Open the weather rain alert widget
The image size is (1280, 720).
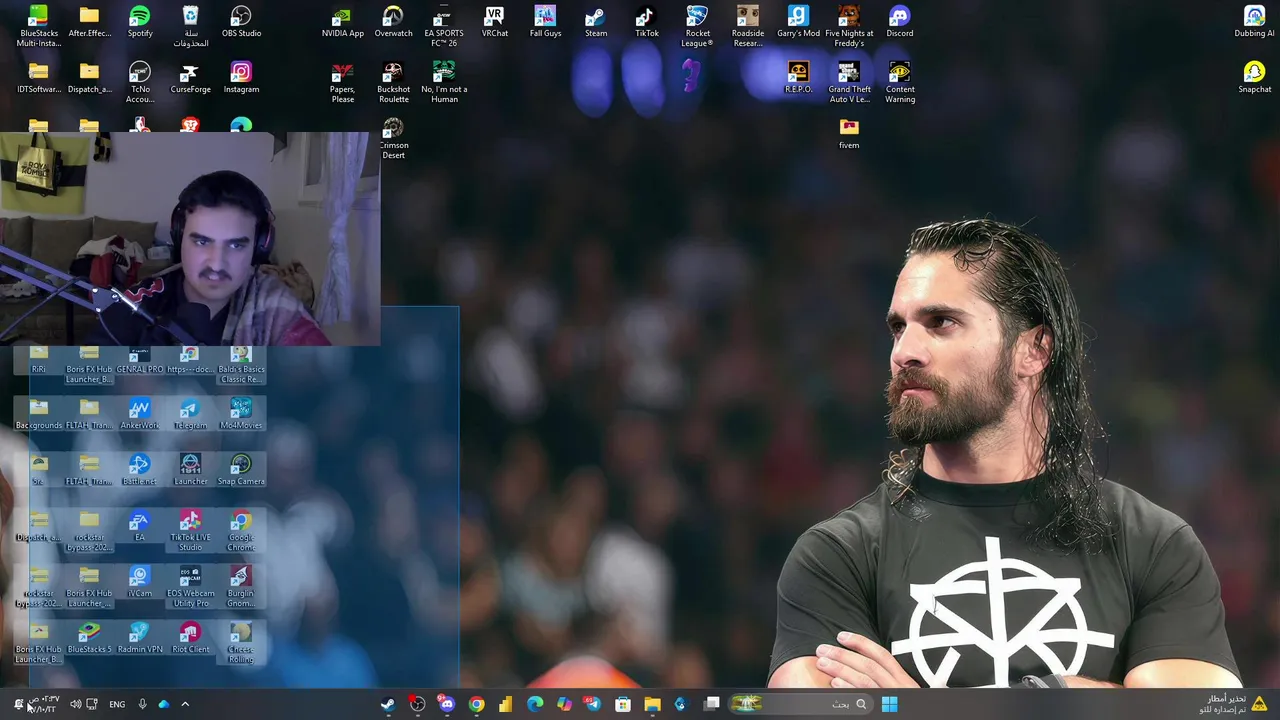(x=1233, y=704)
